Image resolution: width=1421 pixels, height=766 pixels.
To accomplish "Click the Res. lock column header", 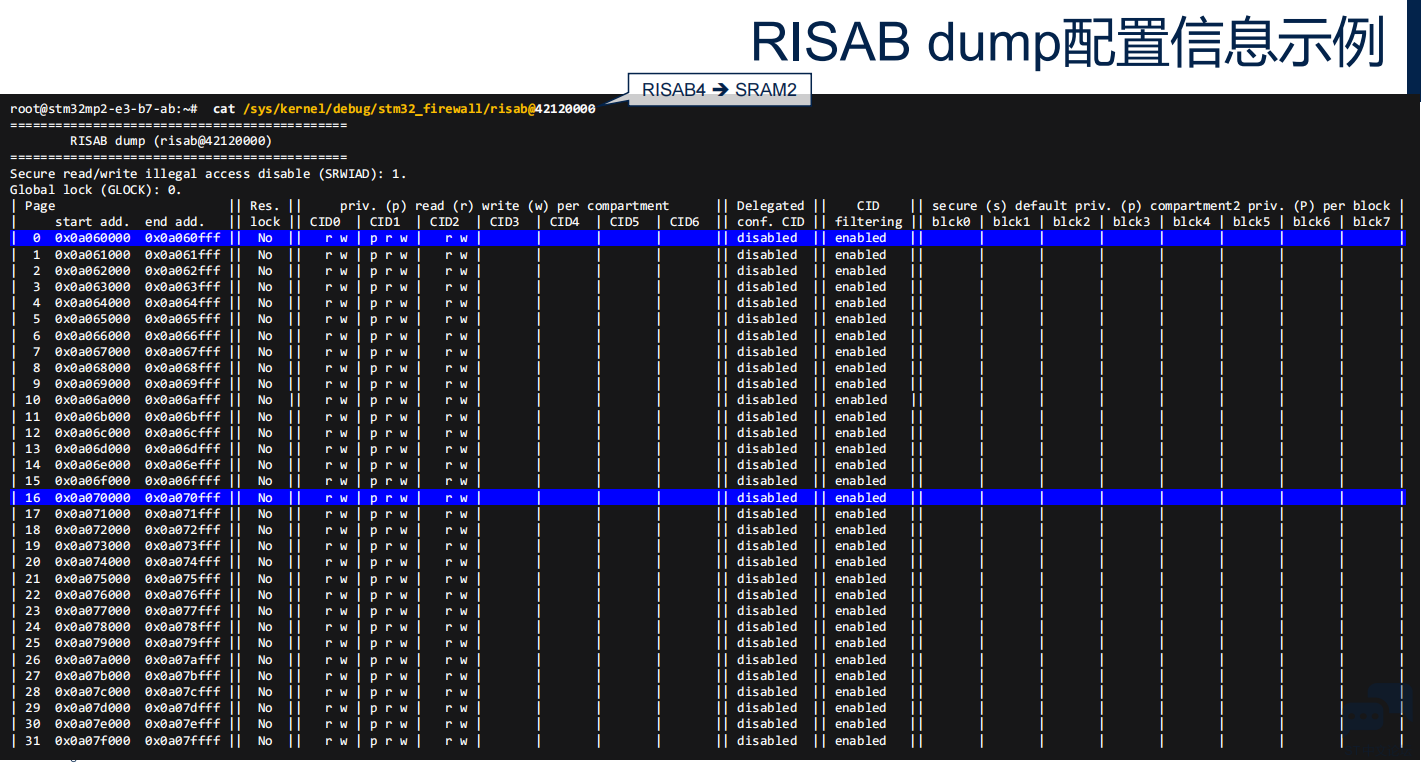I will (265, 214).
